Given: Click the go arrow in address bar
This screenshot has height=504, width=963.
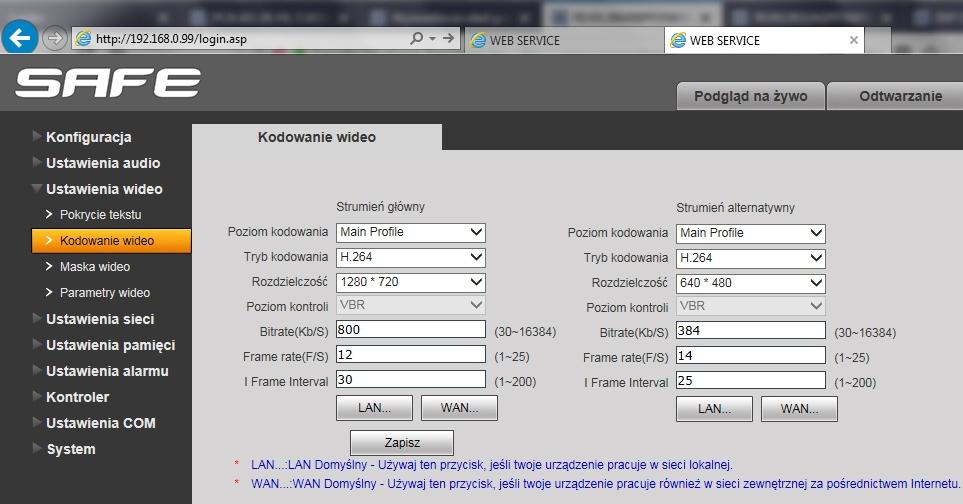Looking at the screenshot, I should coord(449,39).
